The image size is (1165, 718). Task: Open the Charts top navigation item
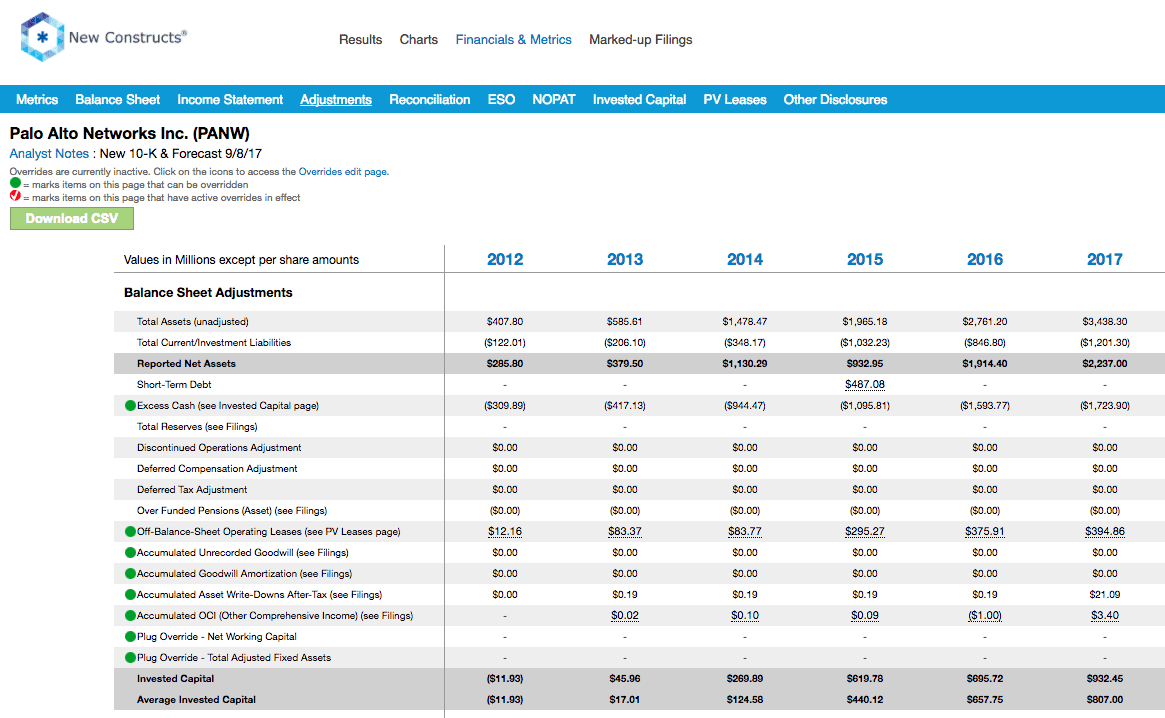[418, 39]
